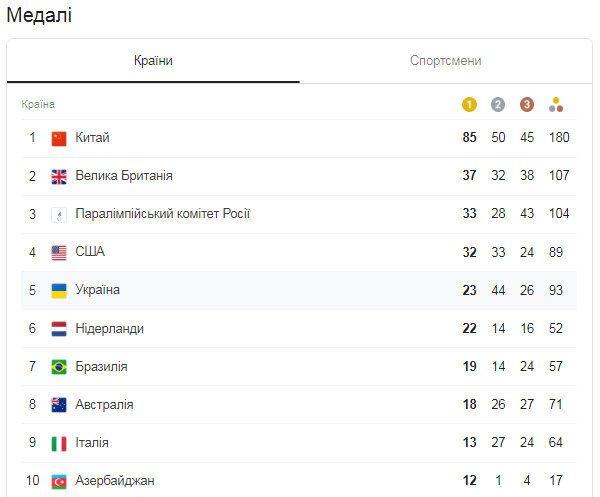Click the USA flag icon
Screen dimensions: 600x497
click(59, 252)
